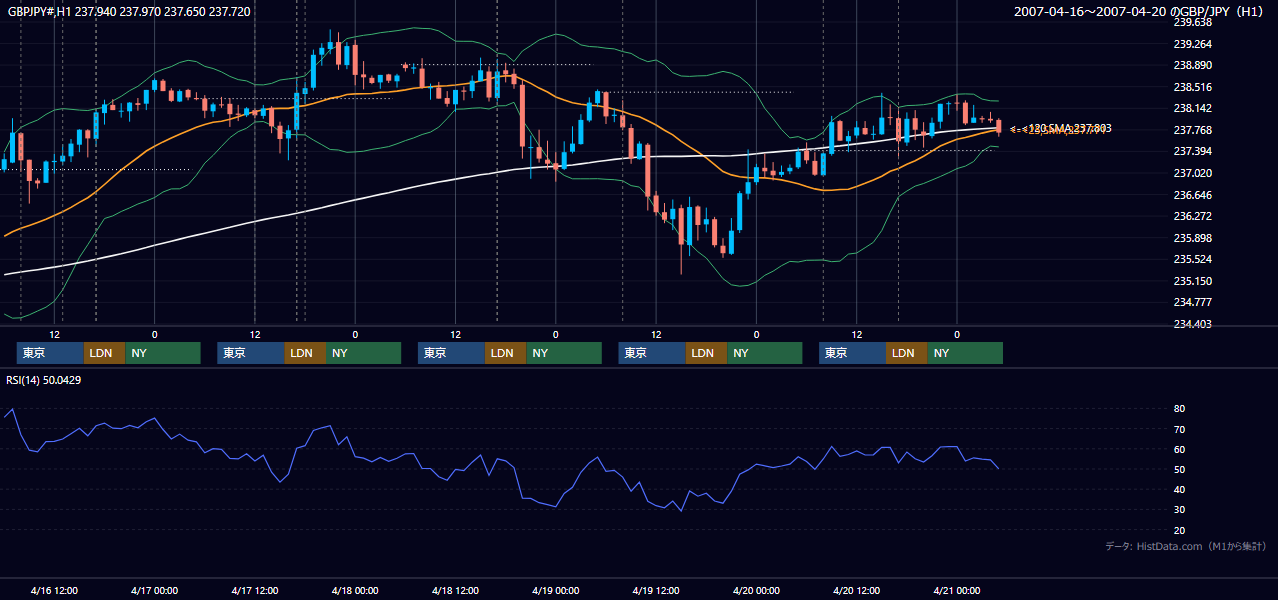Select the 4/17 00:00 time axis label
The image size is (1278, 600).
point(154,590)
